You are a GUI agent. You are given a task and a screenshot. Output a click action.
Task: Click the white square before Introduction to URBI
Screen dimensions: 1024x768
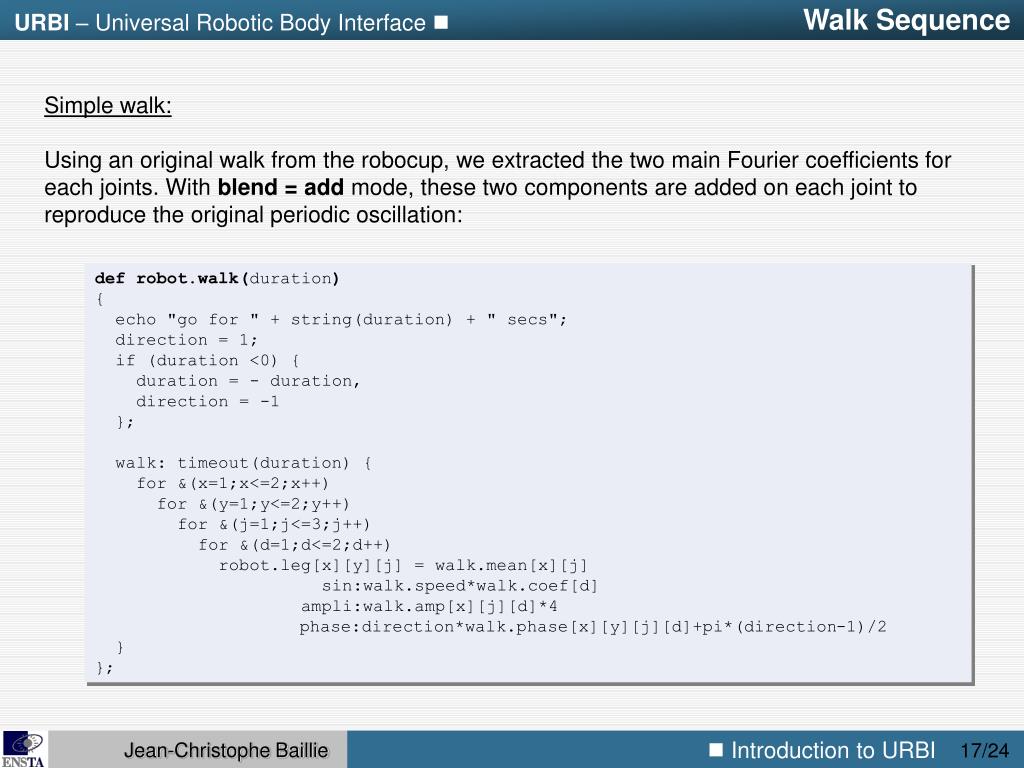coord(716,749)
